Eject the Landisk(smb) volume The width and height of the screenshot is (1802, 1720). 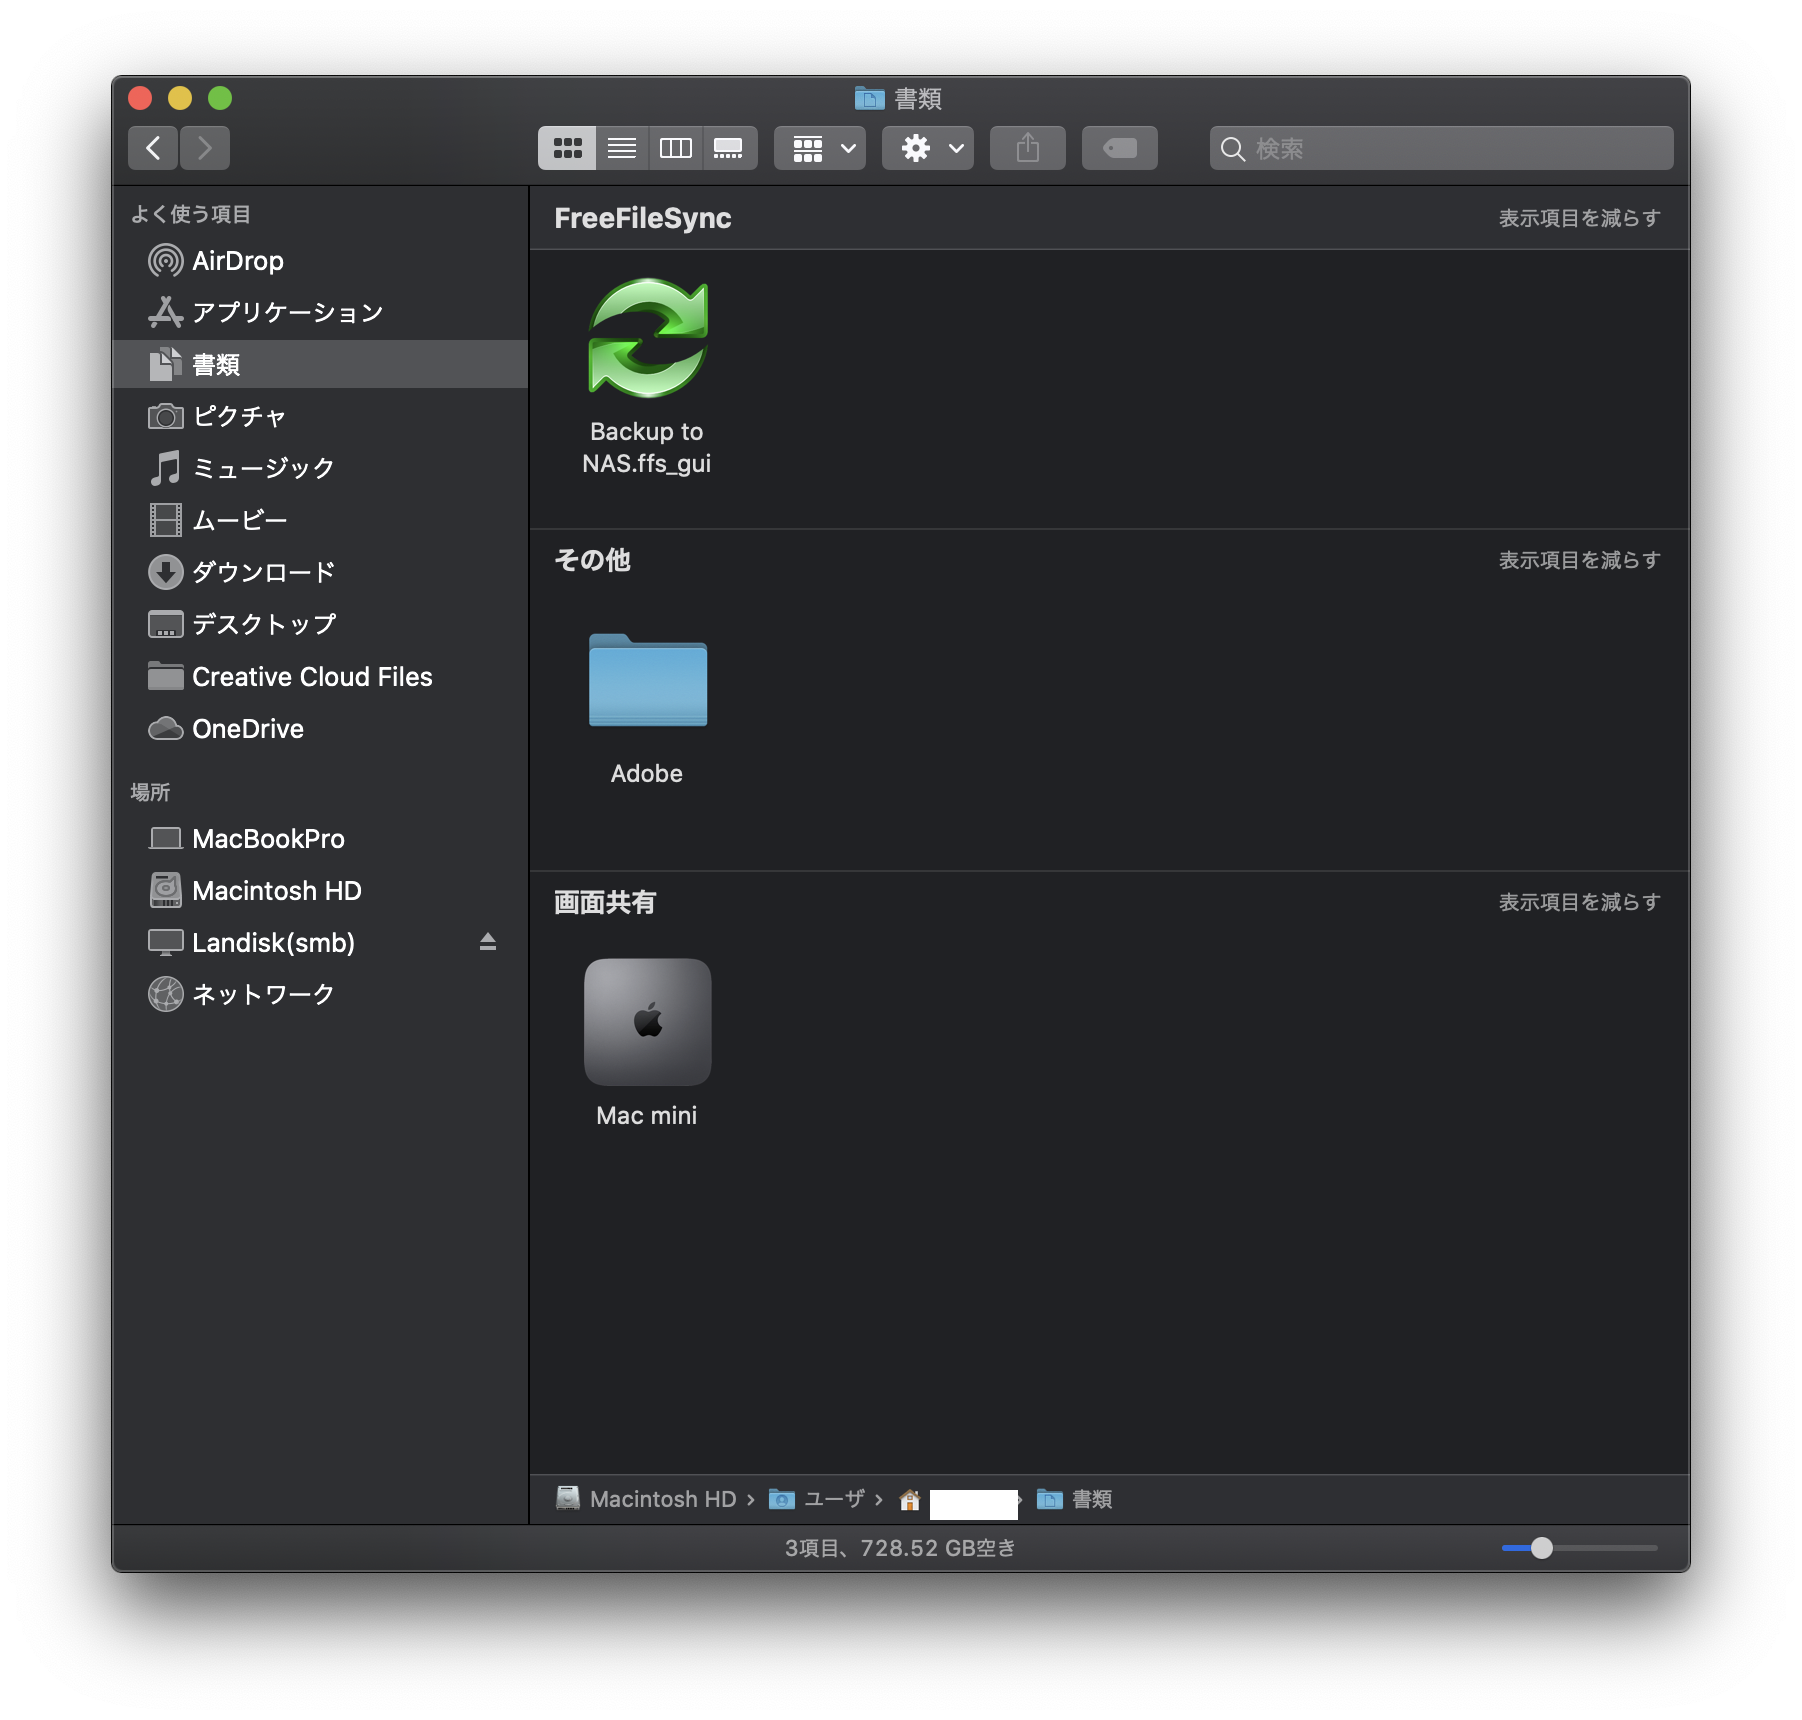coord(488,942)
